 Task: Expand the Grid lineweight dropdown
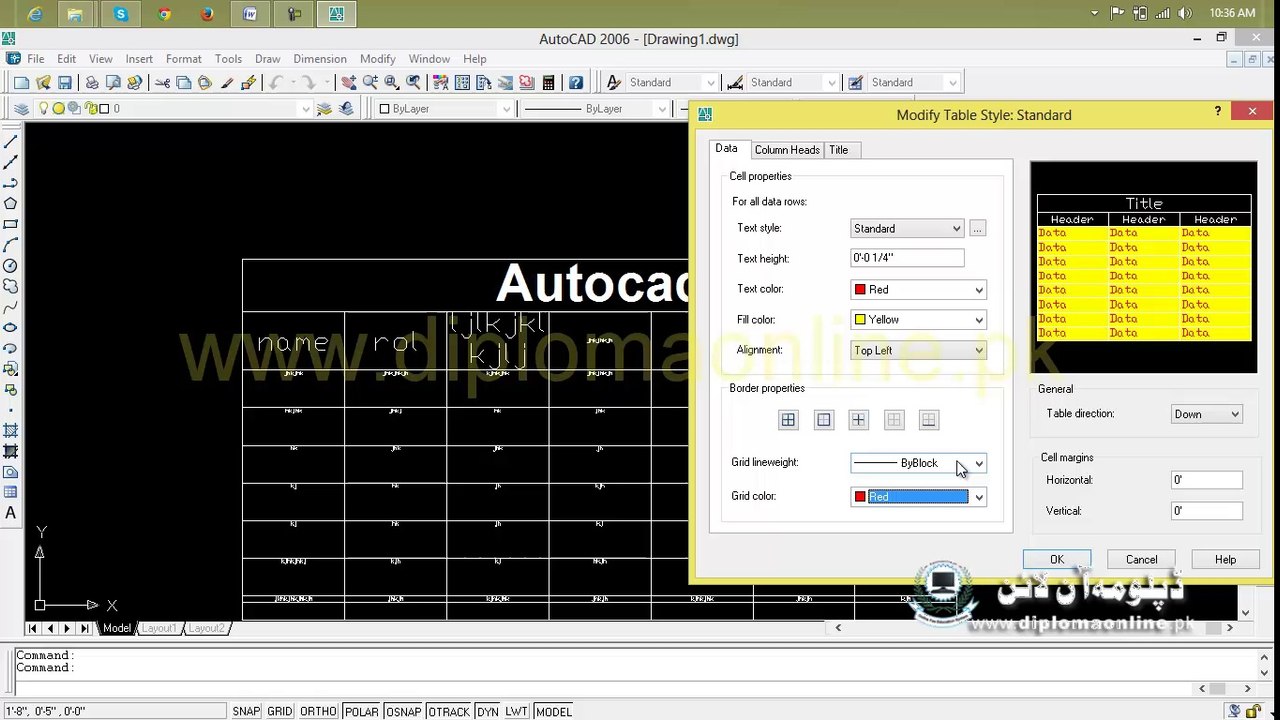[x=918, y=463]
